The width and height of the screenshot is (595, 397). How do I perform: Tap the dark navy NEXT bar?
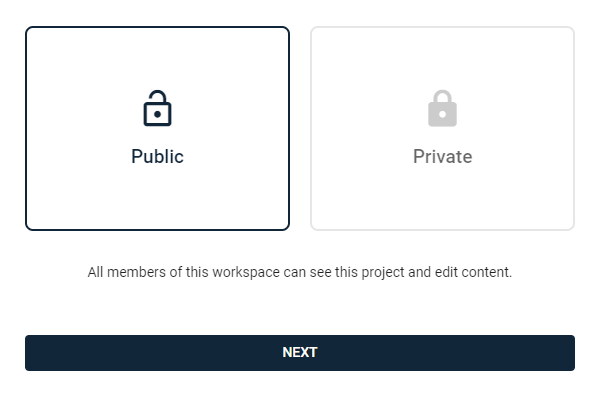tap(300, 353)
